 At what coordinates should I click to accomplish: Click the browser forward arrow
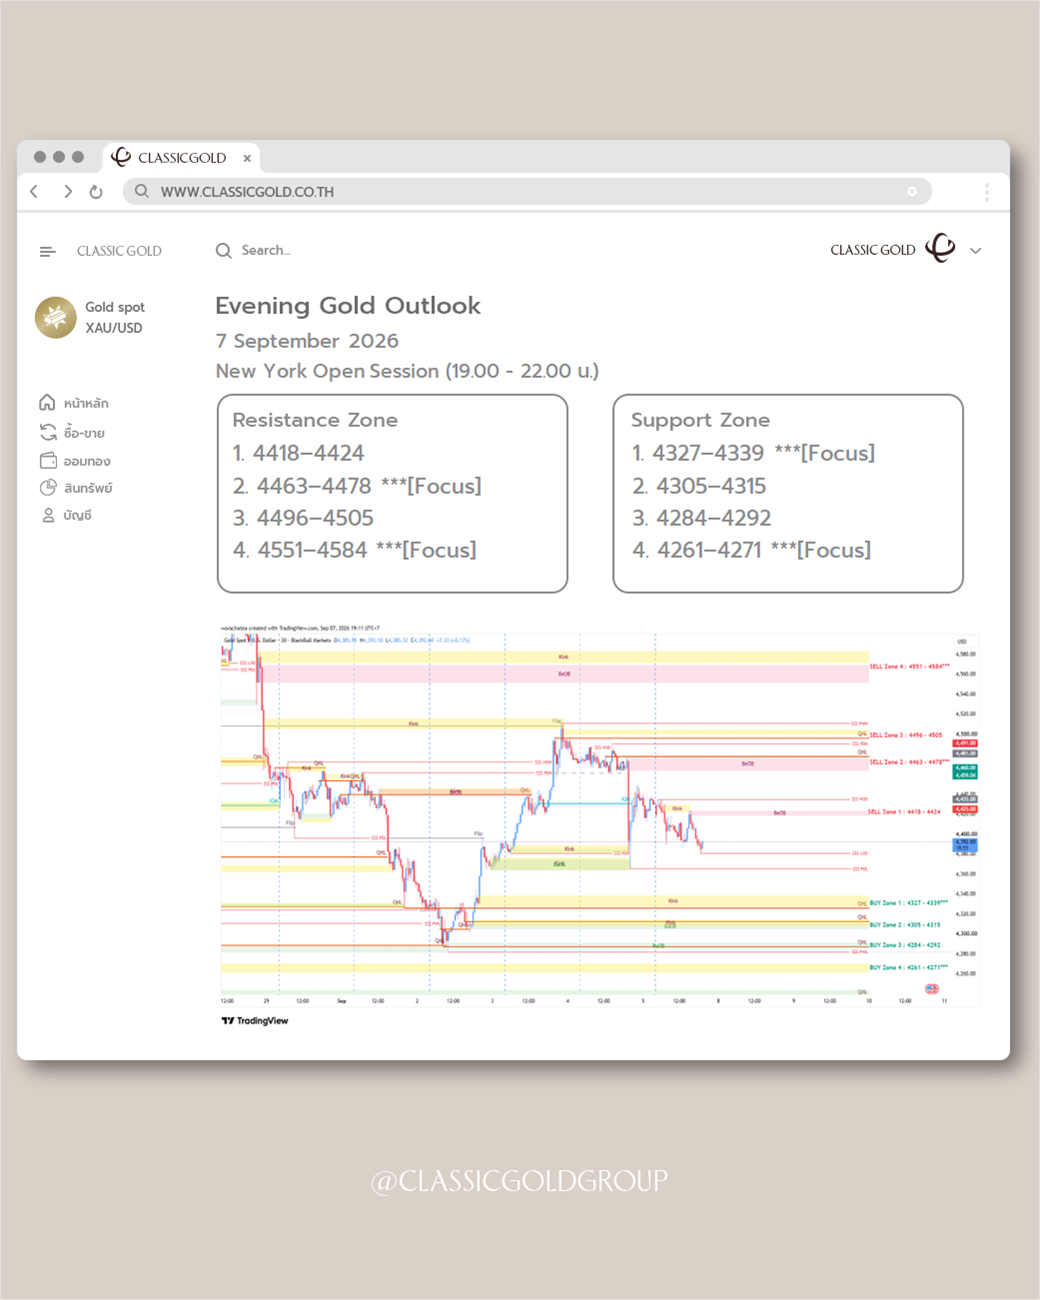pyautogui.click(x=67, y=191)
